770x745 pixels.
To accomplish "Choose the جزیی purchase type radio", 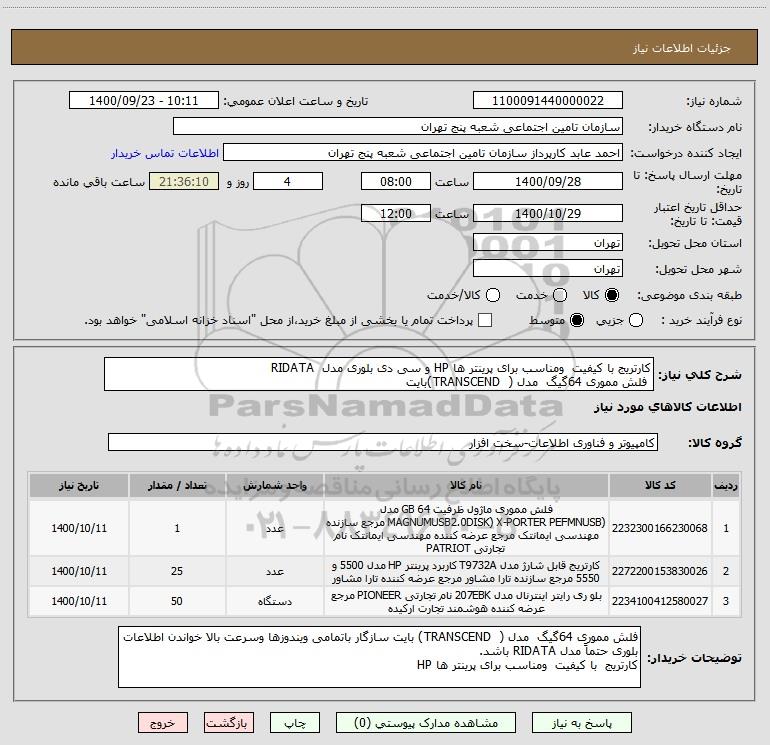I will click(x=636, y=320).
